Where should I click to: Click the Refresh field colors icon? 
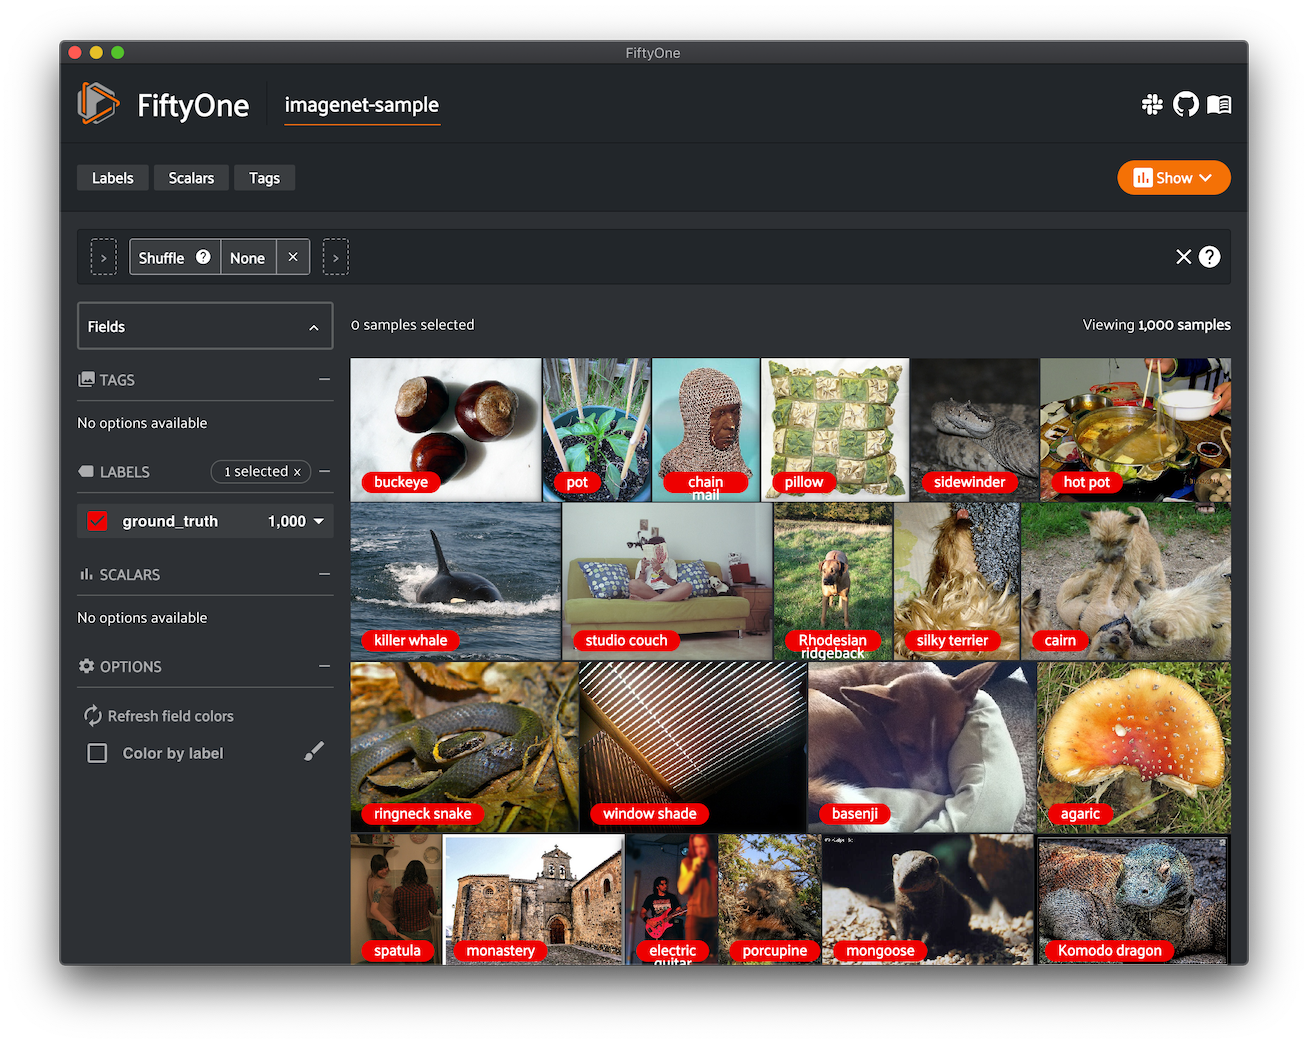(93, 716)
